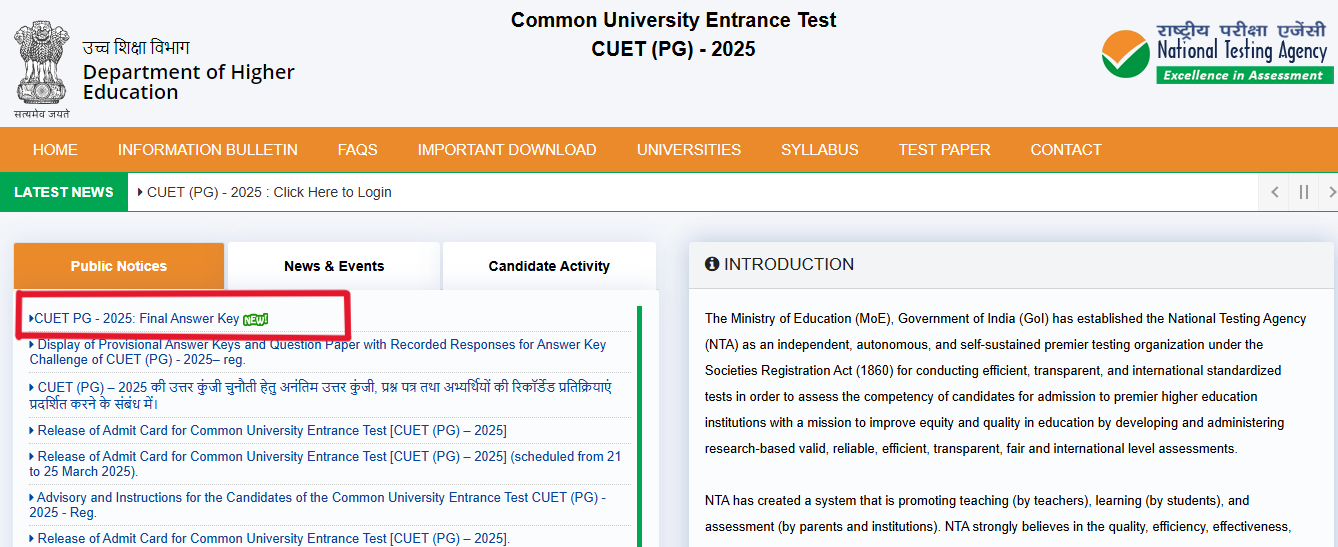
Task: Open the HOME menu item
Action: tap(55, 150)
